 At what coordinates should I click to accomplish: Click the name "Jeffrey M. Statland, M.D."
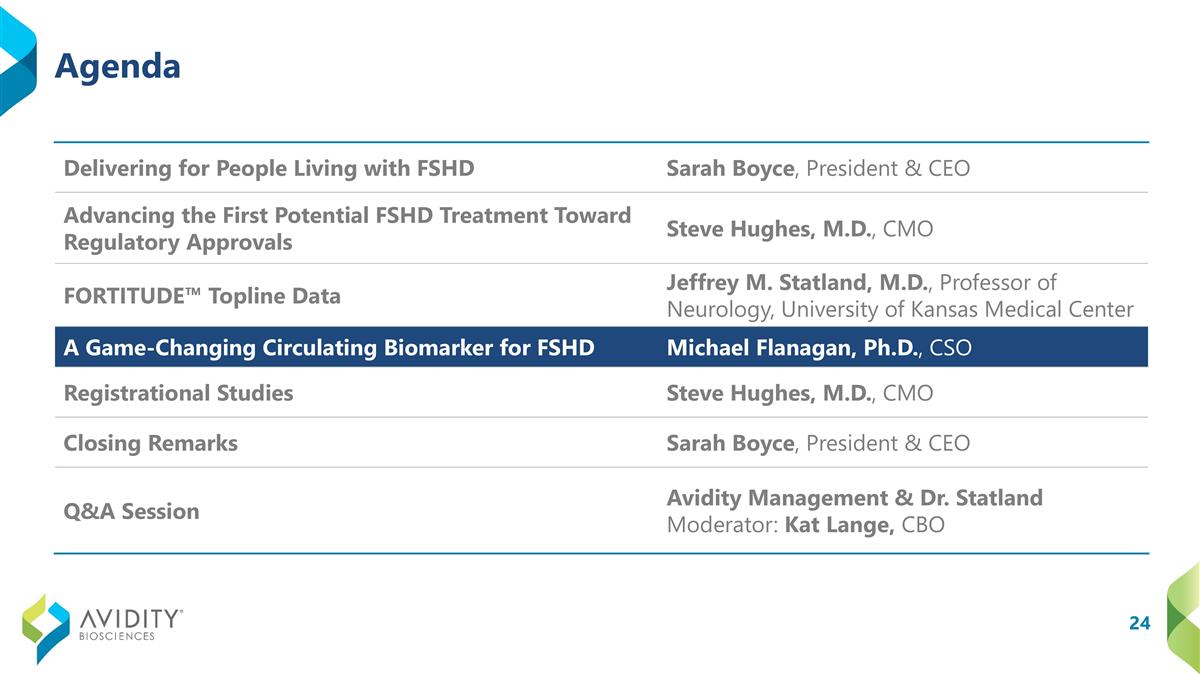click(795, 283)
